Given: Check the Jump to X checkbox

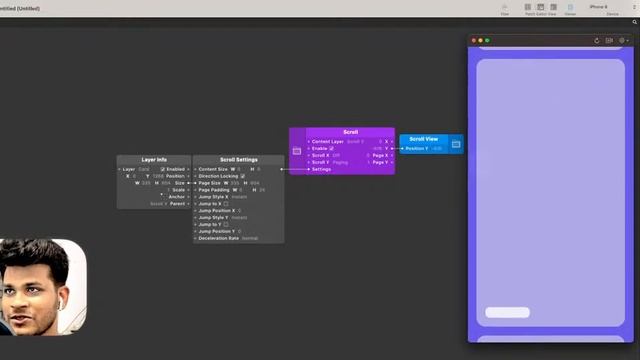Looking at the screenshot, I should (x=226, y=204).
